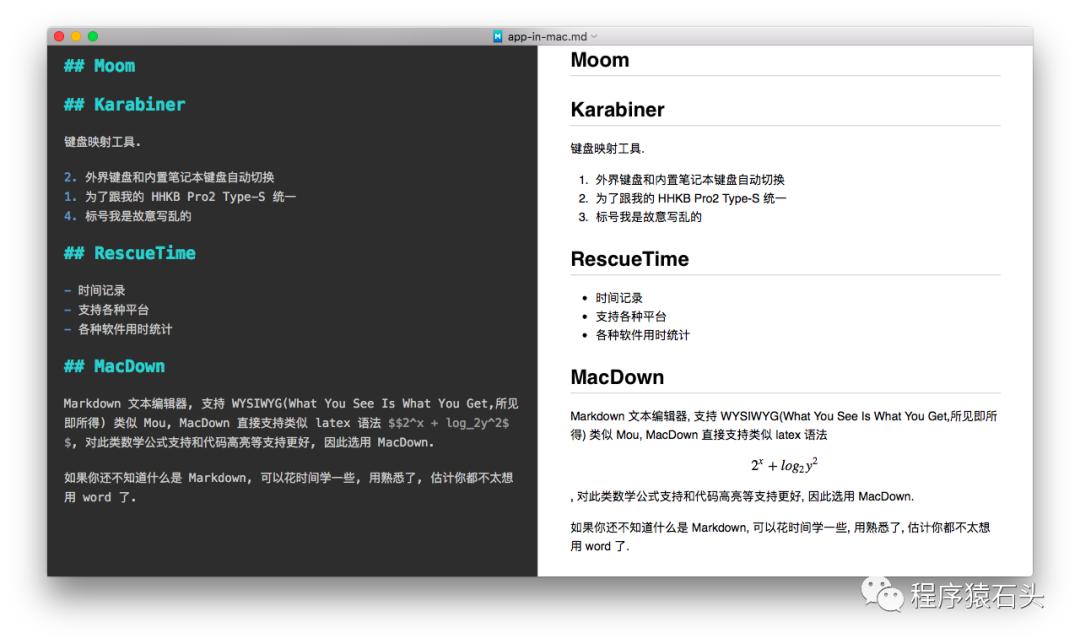This screenshot has width=1080, height=644.
Task: Click the 'MacDown' heading in preview pane
Action: [617, 377]
